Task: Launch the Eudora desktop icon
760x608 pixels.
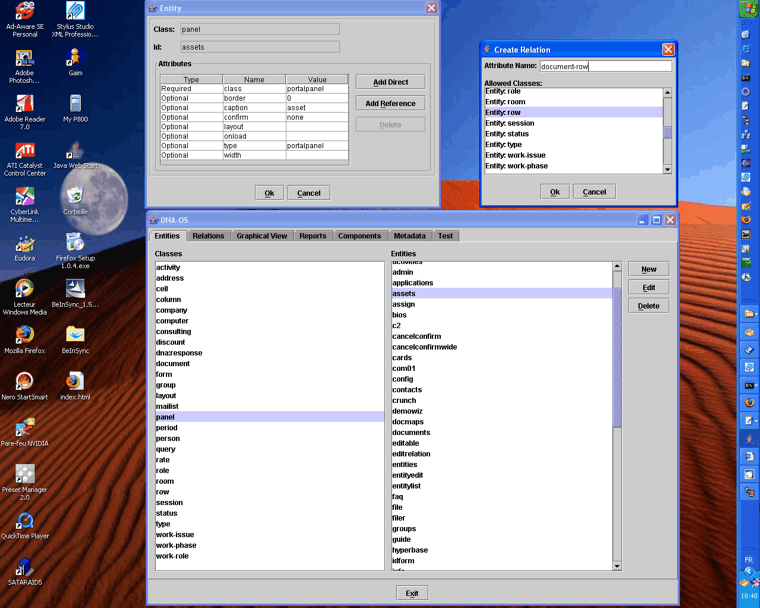Action: (x=25, y=248)
